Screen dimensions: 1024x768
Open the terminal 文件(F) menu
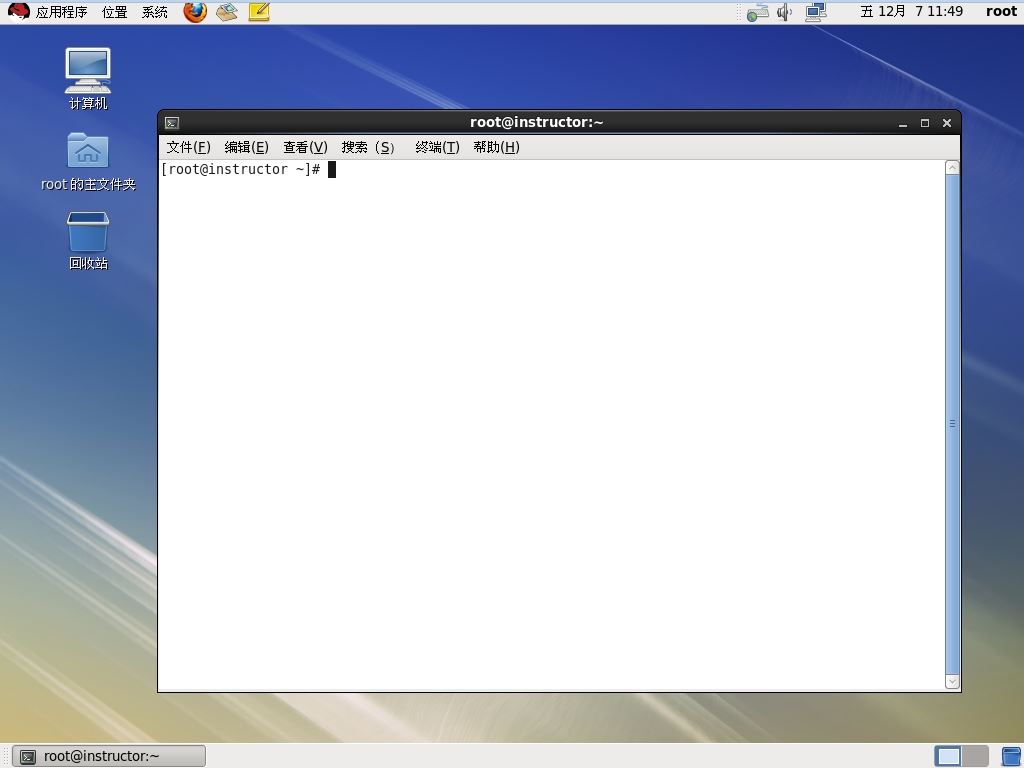coord(188,148)
